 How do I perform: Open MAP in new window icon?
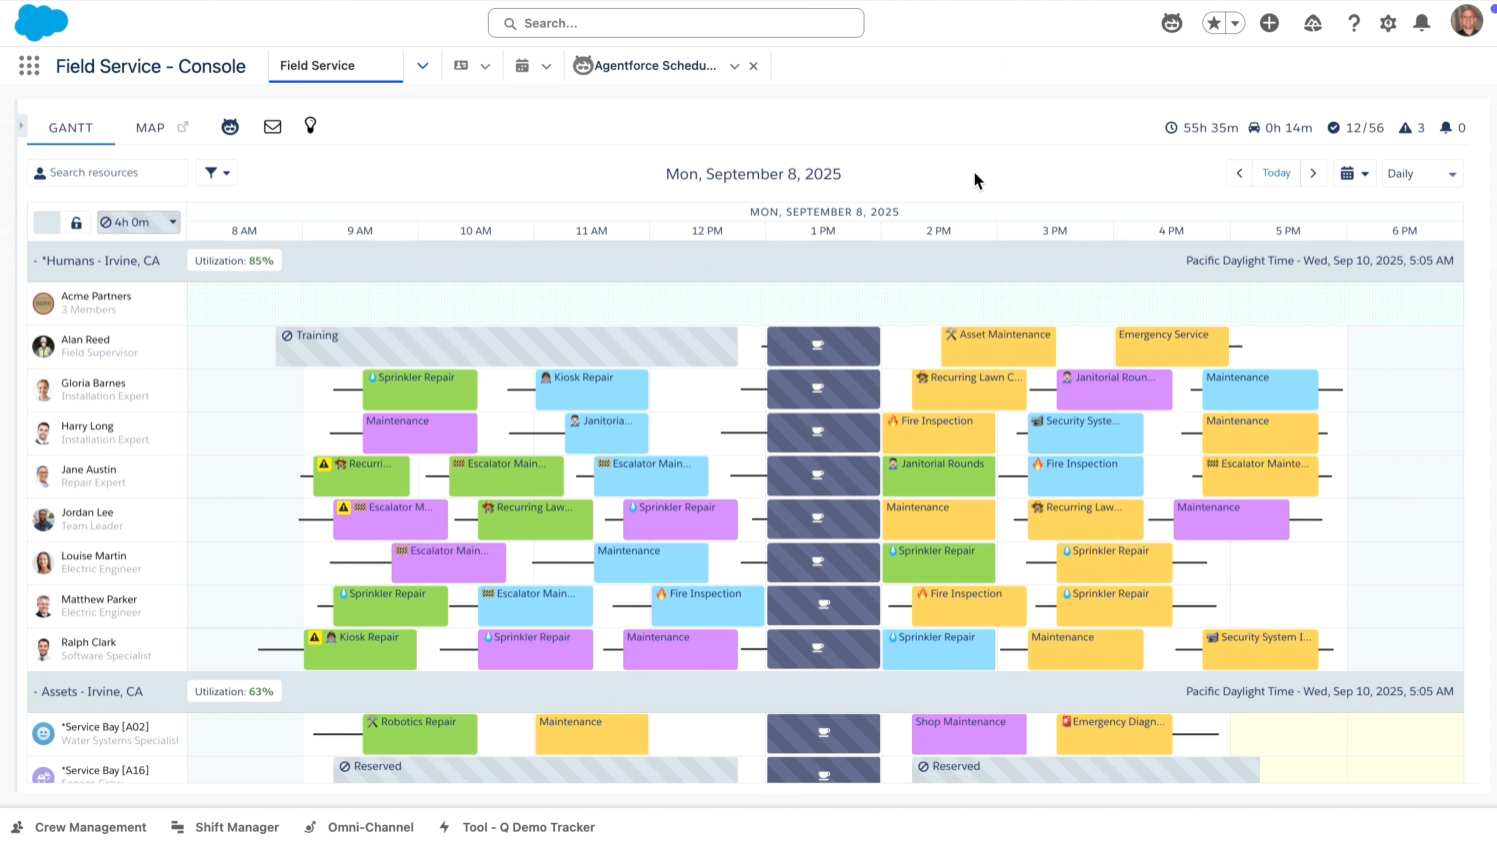[x=183, y=127]
